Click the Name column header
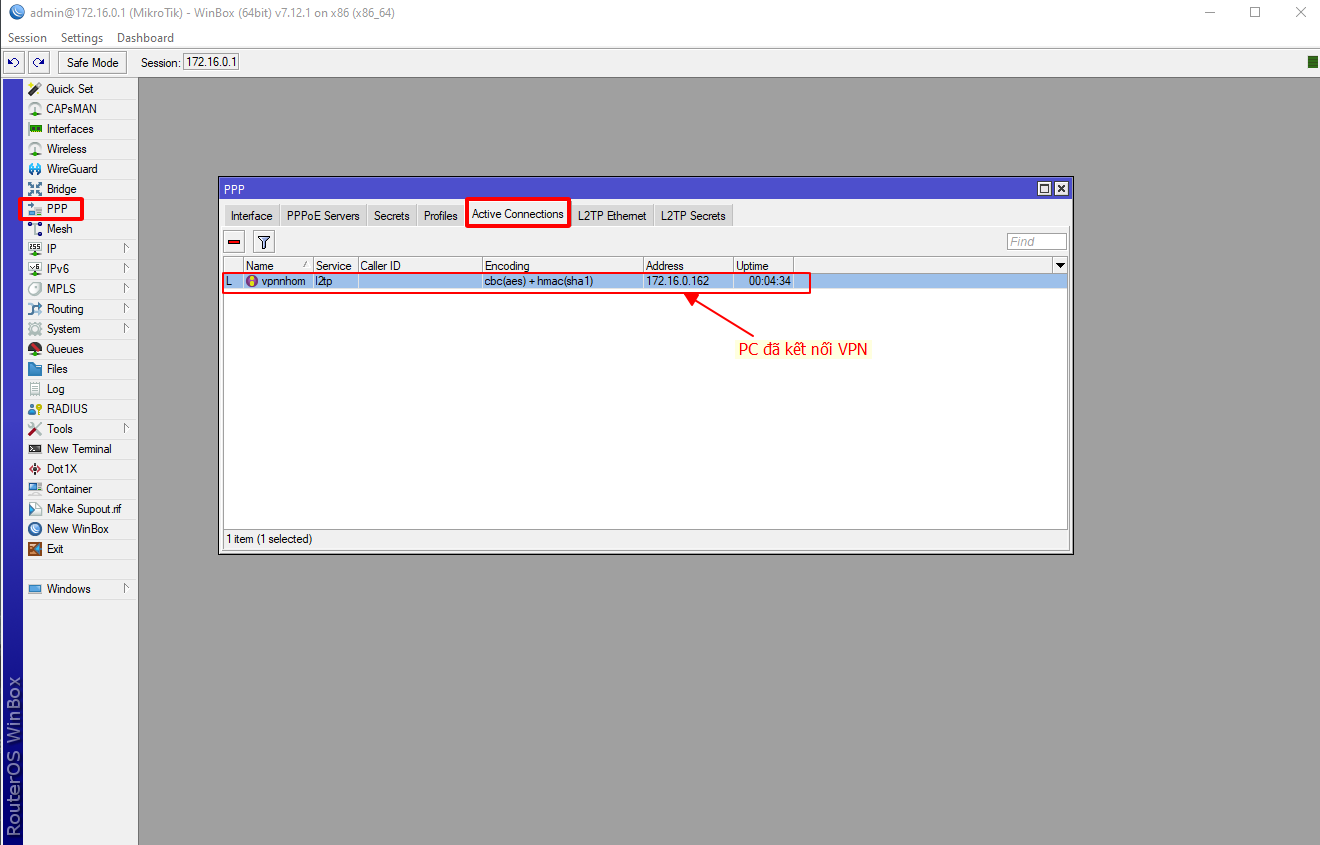1320x845 pixels. point(277,266)
